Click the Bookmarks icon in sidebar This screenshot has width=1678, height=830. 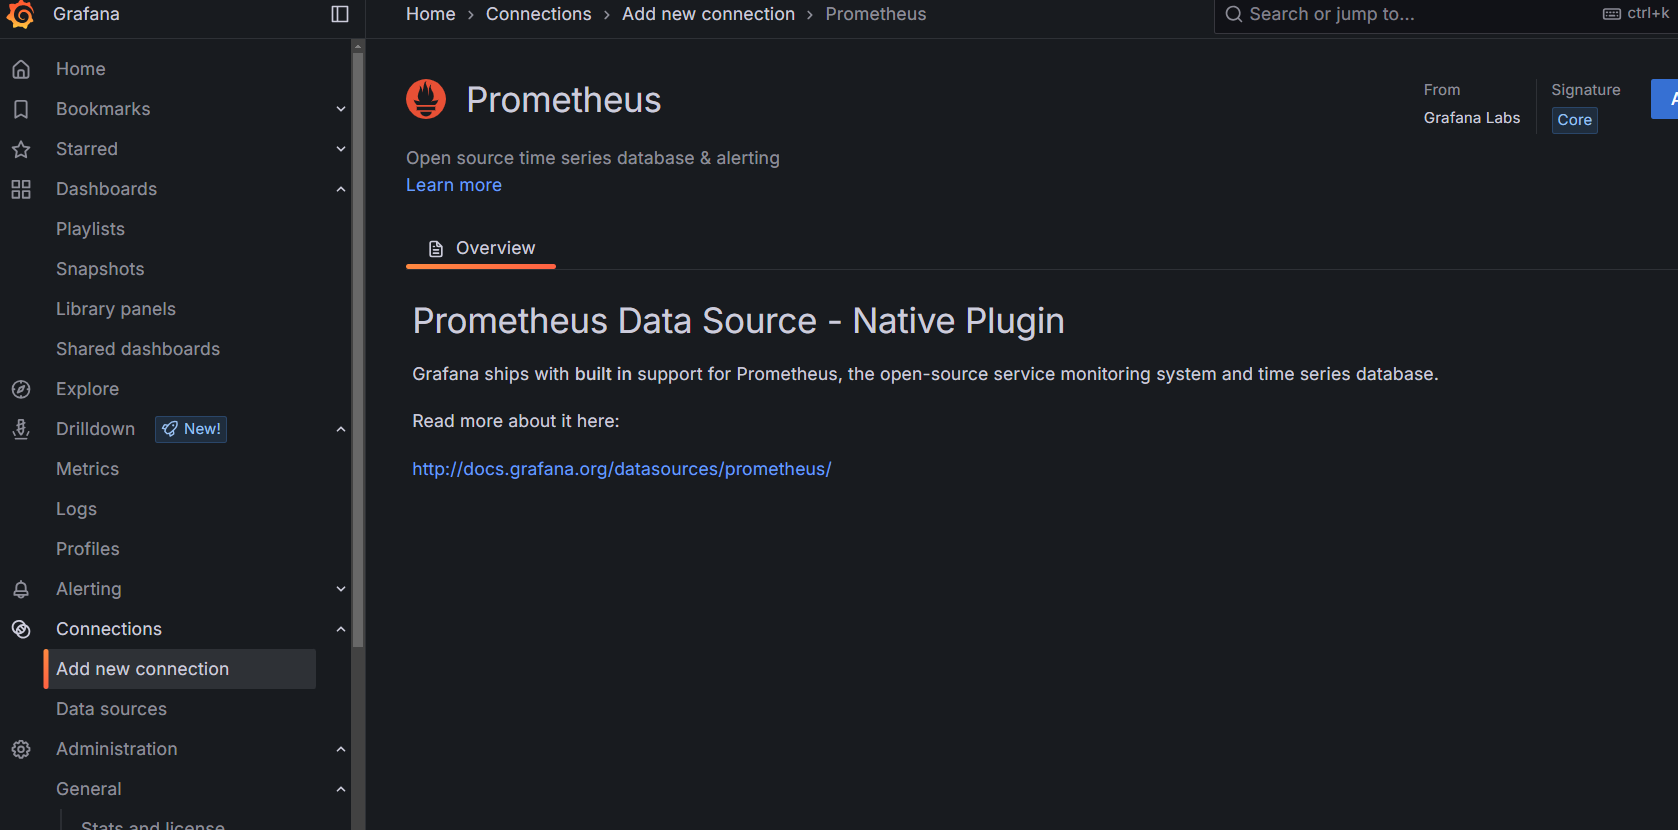pyautogui.click(x=21, y=109)
